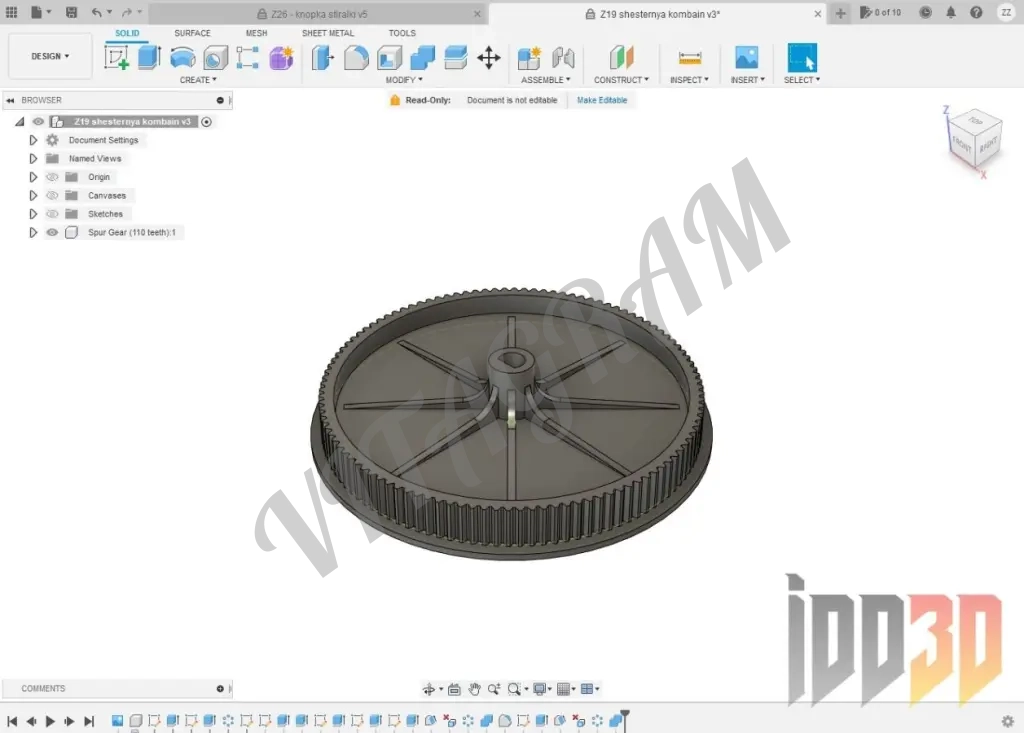The width and height of the screenshot is (1024, 733).
Task: Switch to the SHEET METAL tab
Action: (x=328, y=33)
